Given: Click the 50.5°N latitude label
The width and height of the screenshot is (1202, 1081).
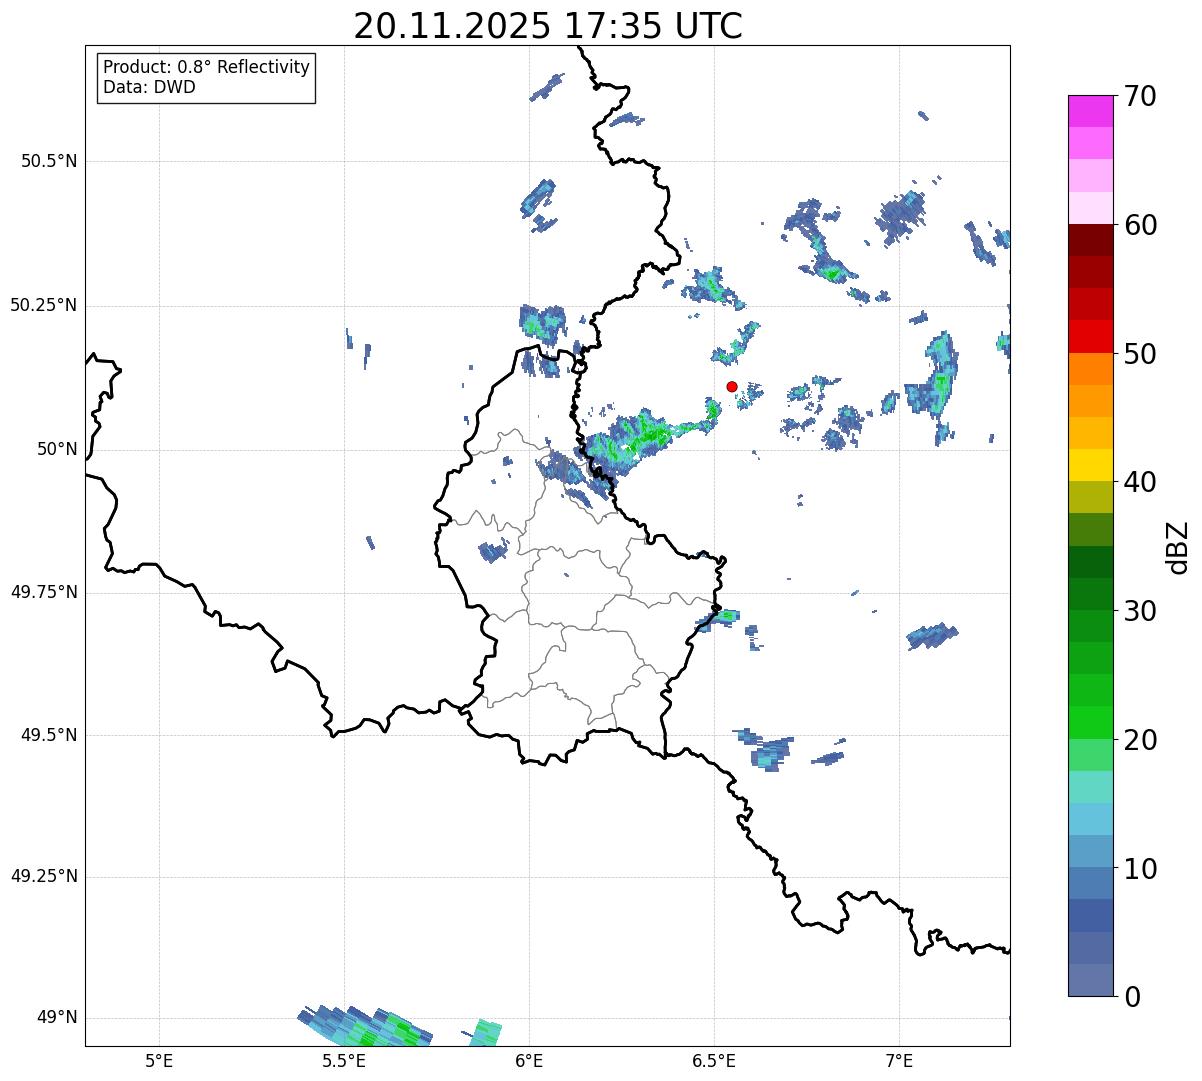Looking at the screenshot, I should tap(49, 161).
